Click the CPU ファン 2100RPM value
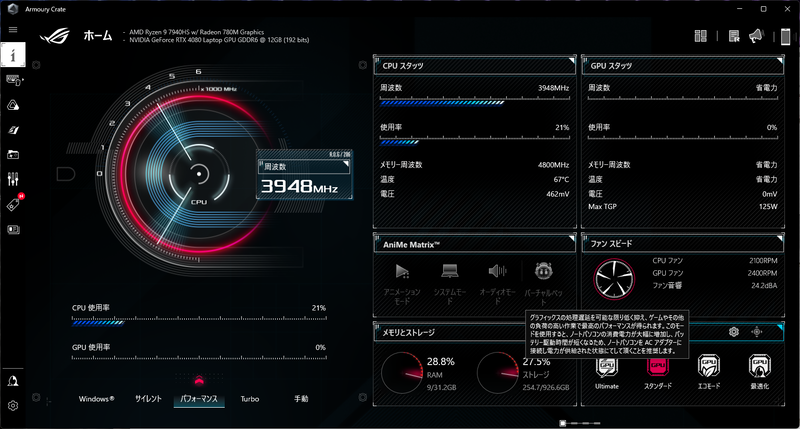This screenshot has height=429, width=800. tap(763, 261)
